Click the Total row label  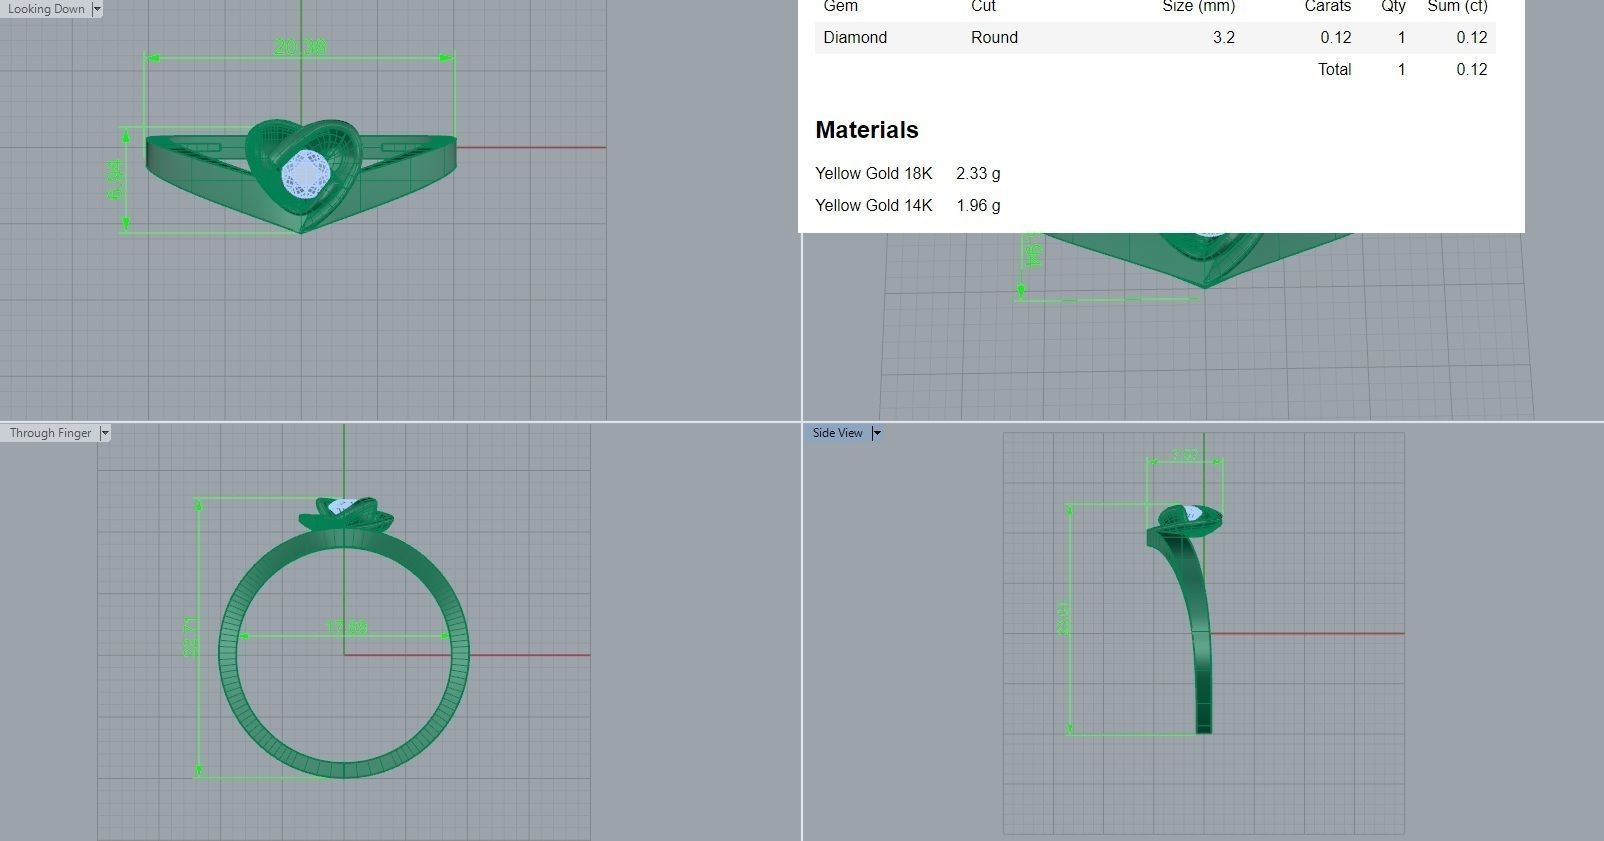1334,70
